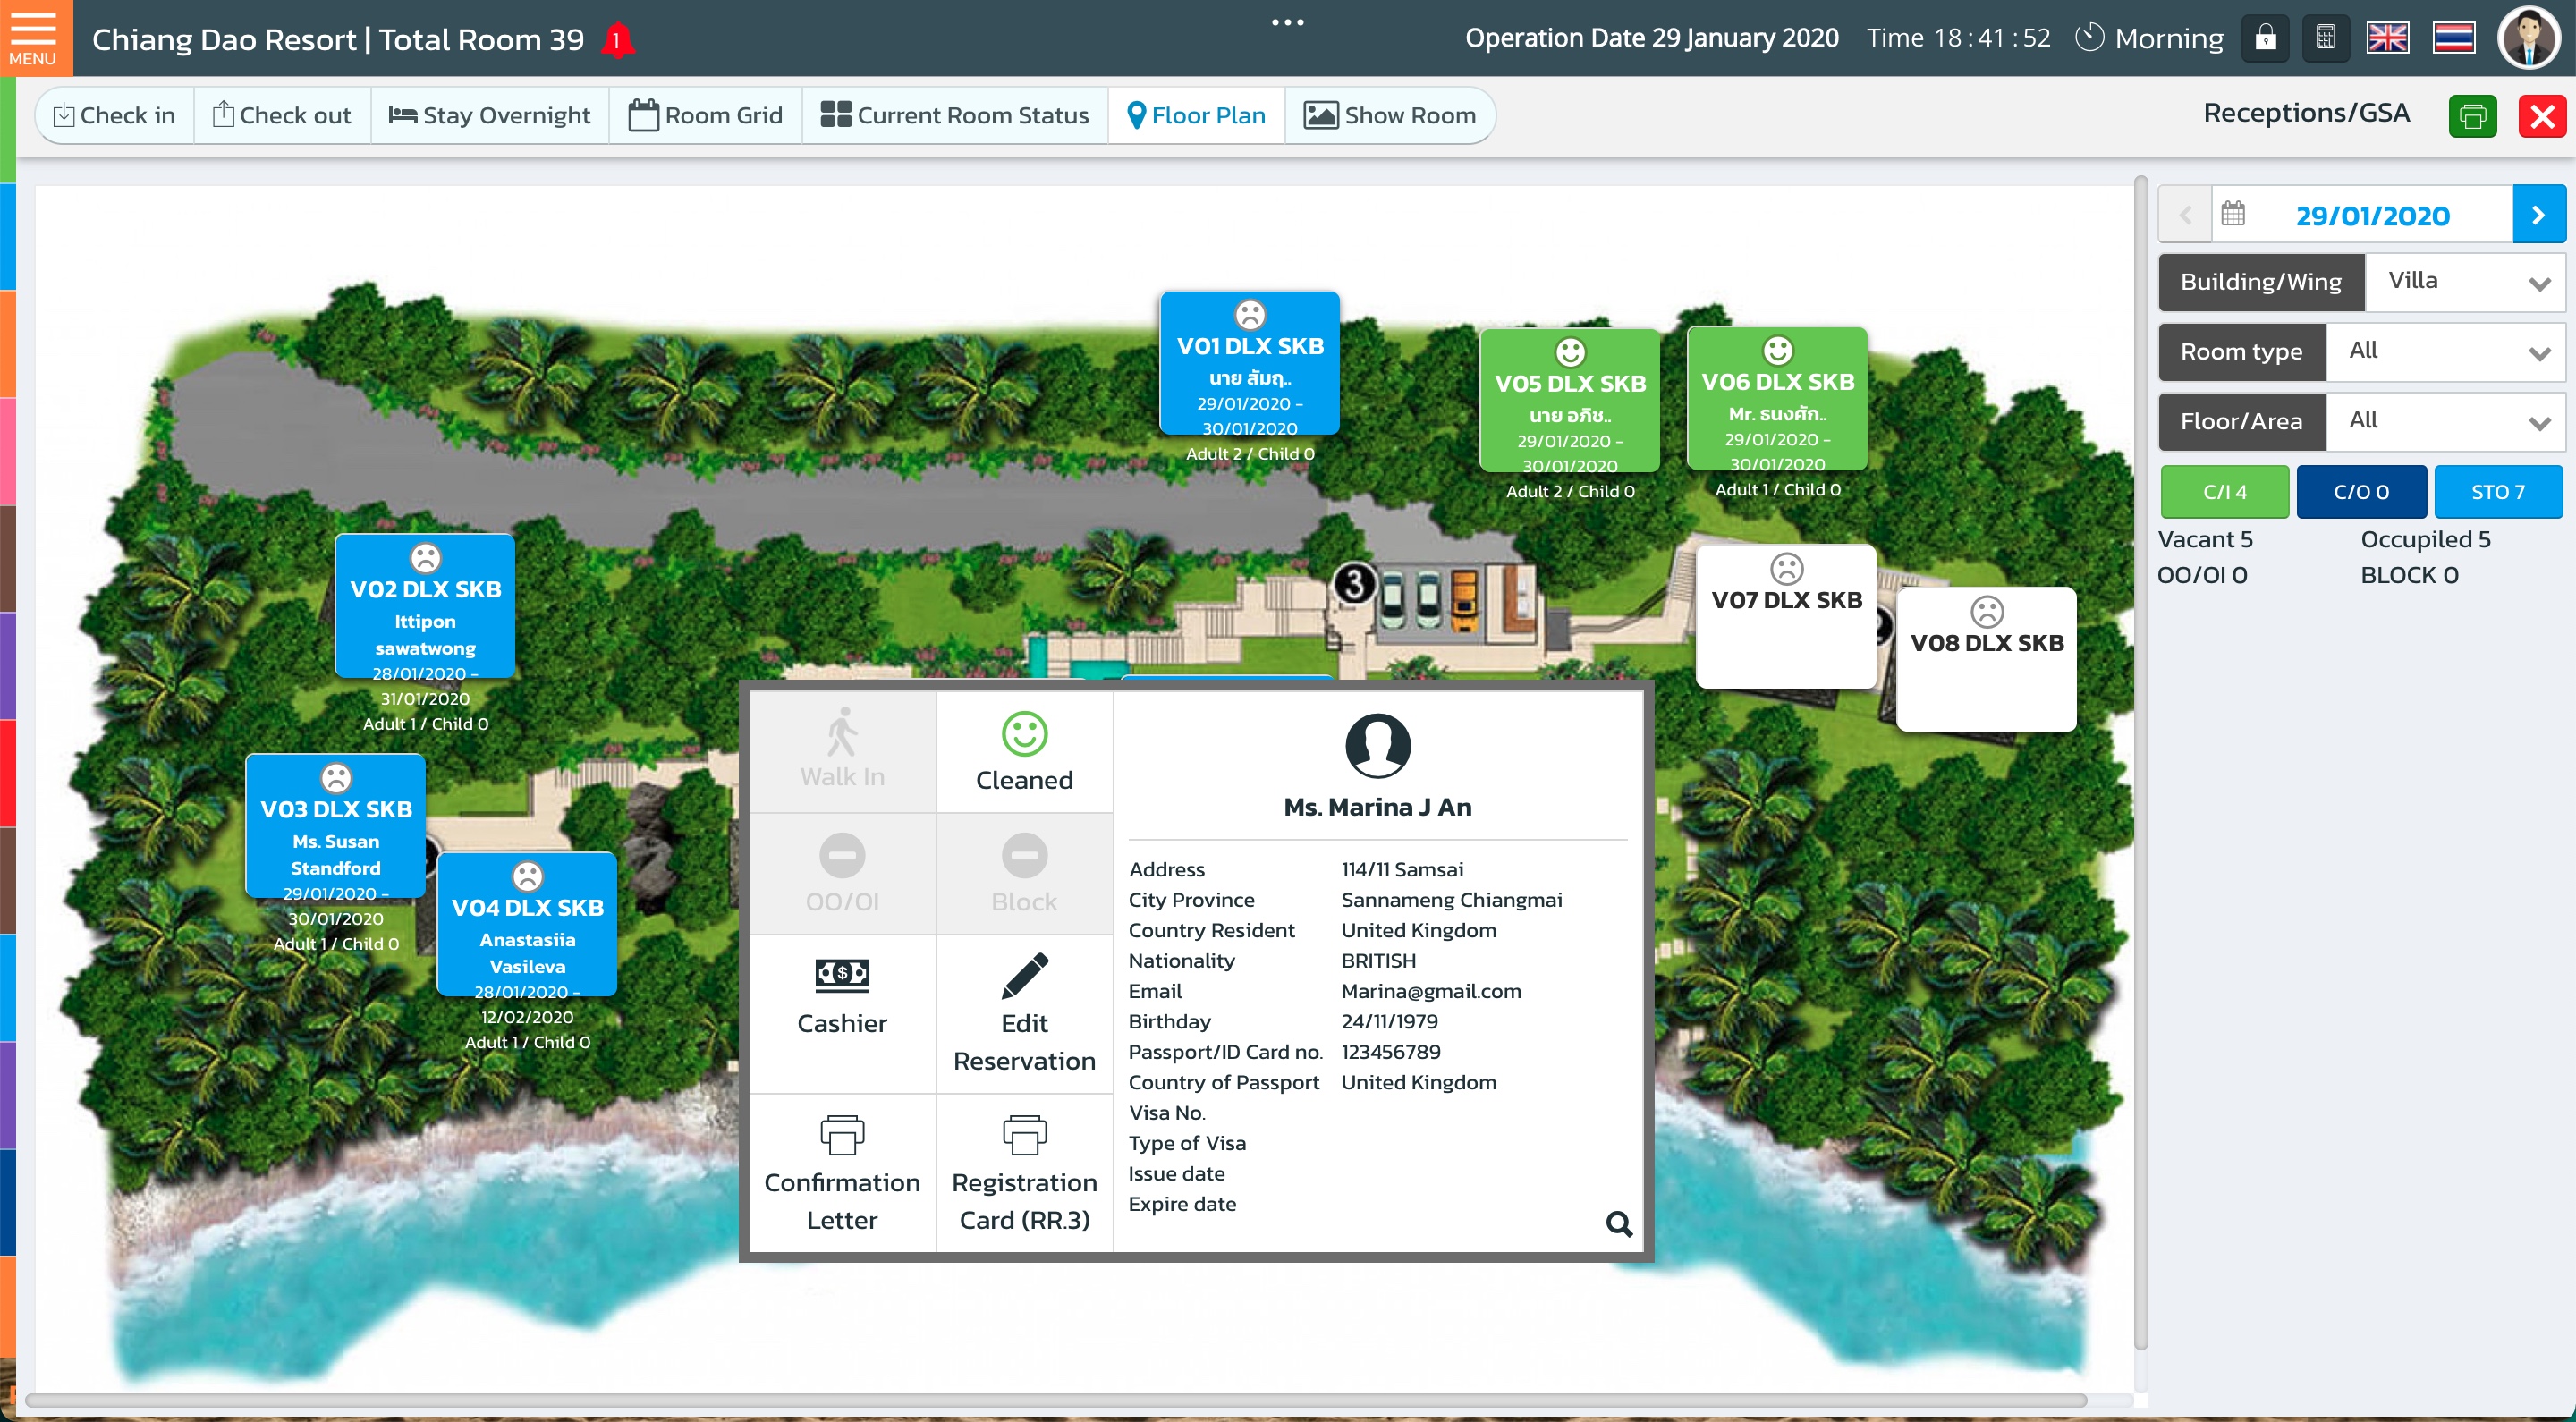
Task: Open Current Room Status tab
Action: (x=955, y=115)
